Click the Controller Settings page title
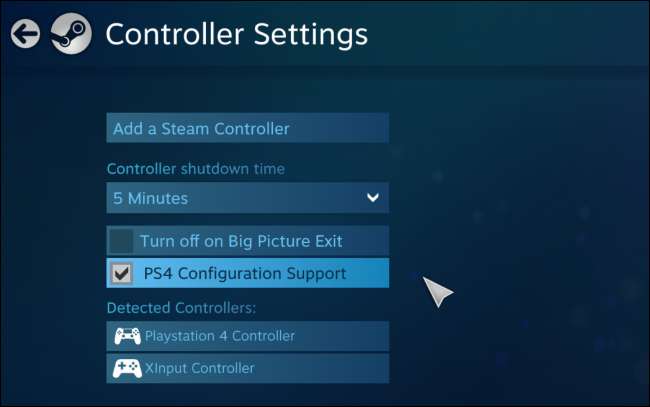 pyautogui.click(x=237, y=35)
